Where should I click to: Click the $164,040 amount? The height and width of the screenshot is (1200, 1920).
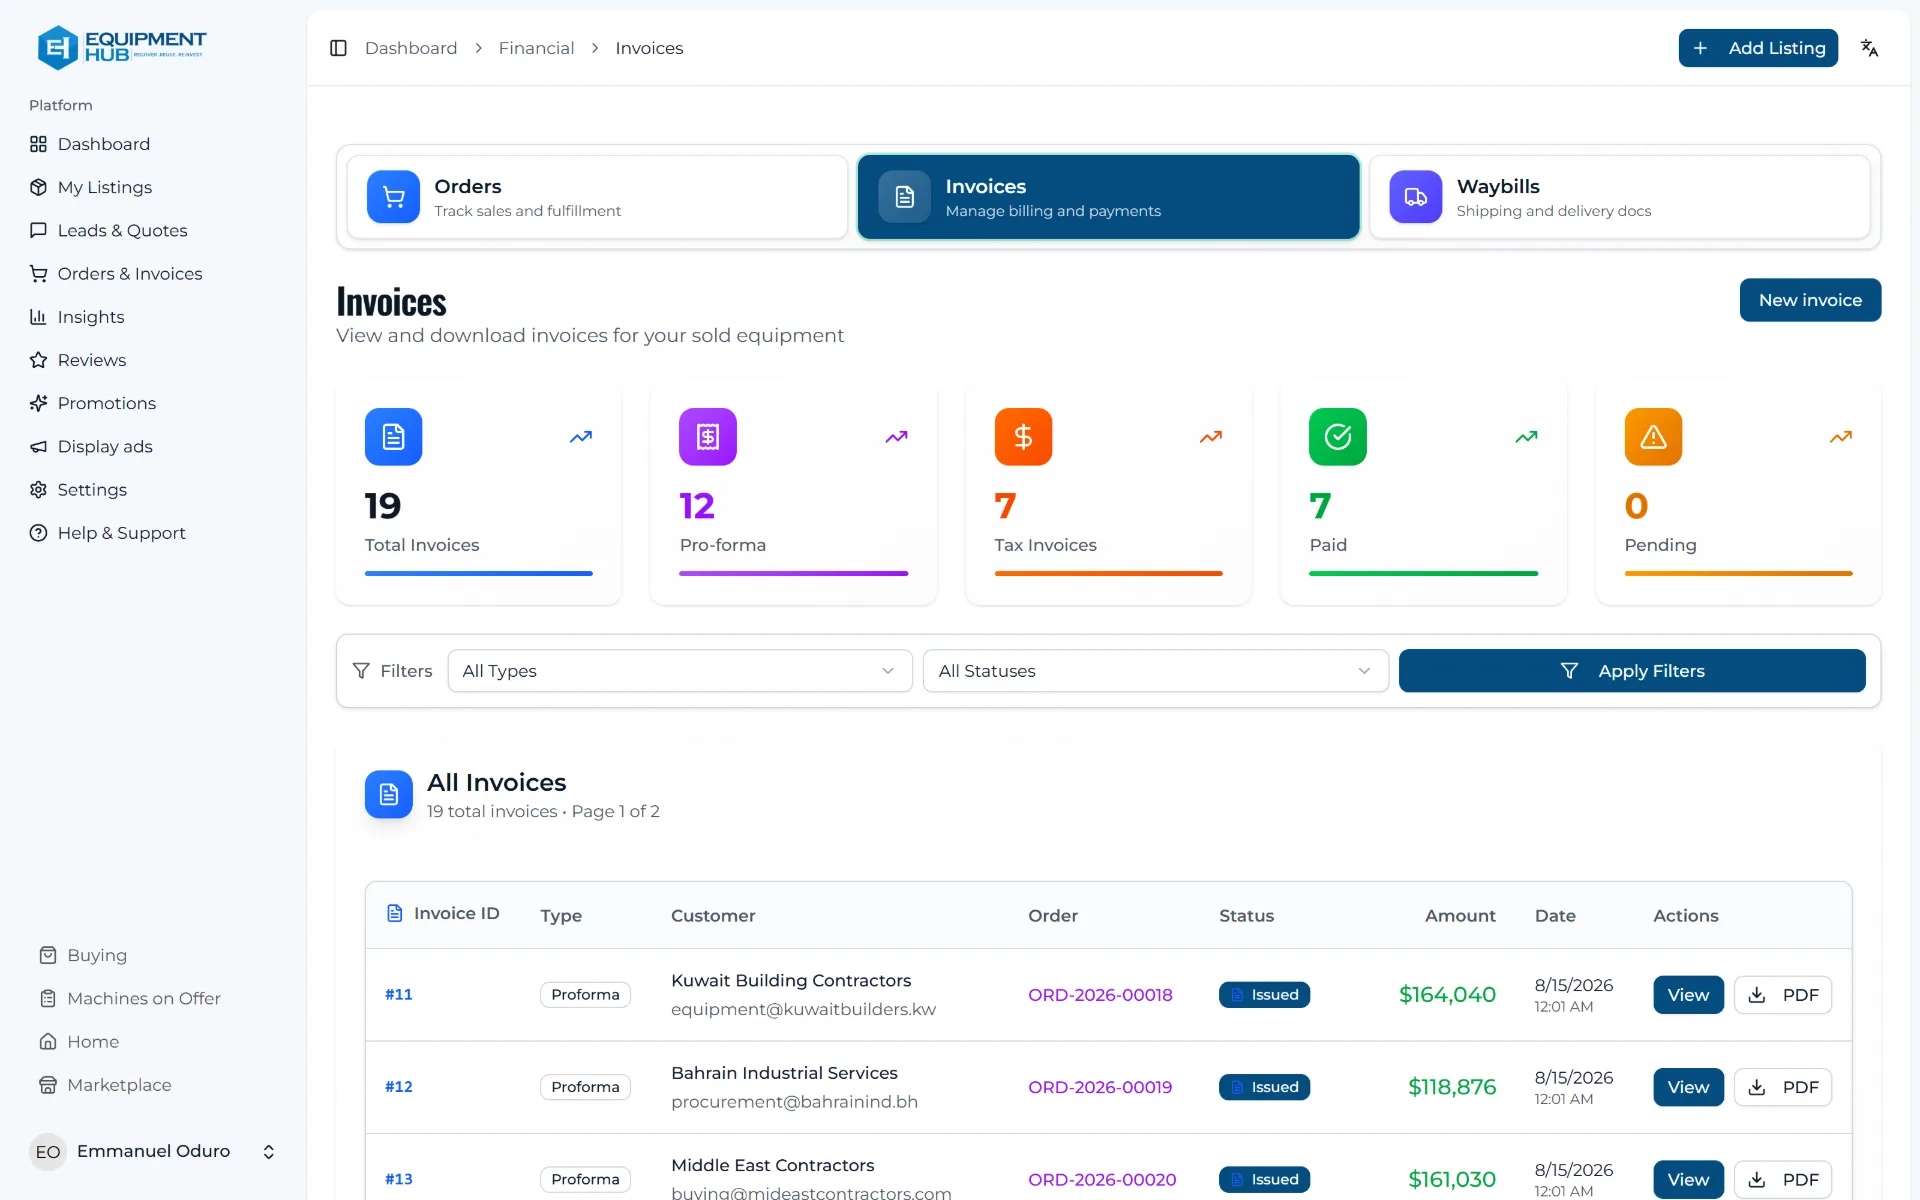click(x=1447, y=995)
